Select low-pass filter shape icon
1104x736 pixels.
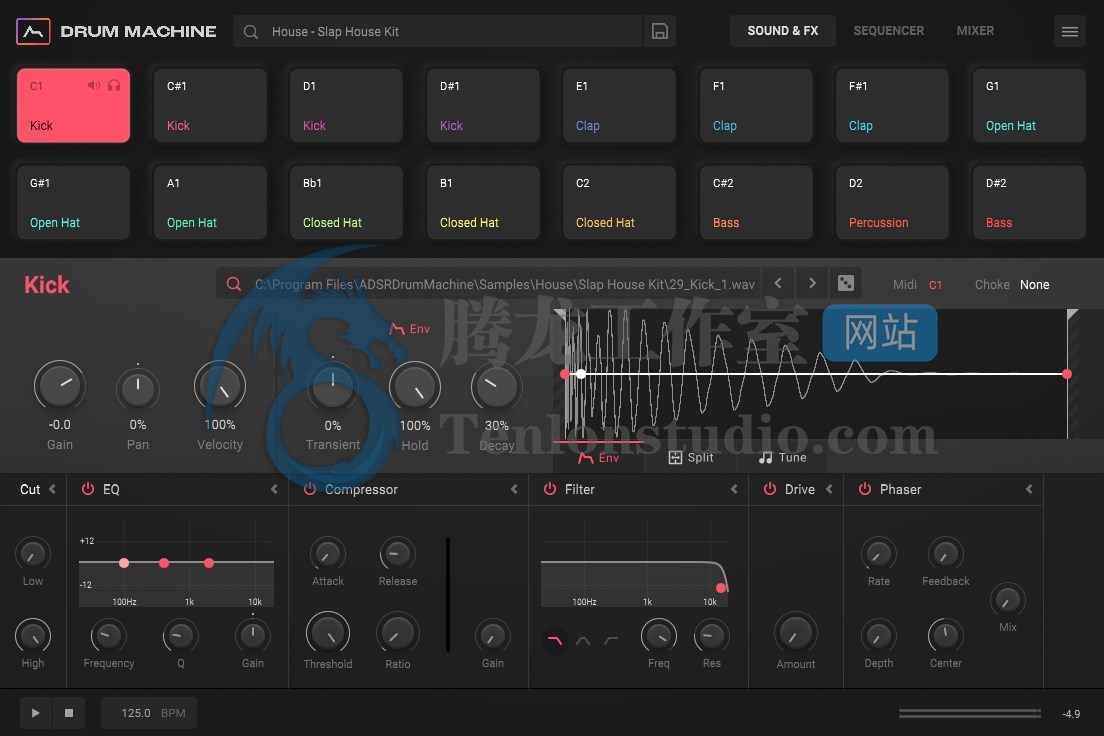[555, 640]
